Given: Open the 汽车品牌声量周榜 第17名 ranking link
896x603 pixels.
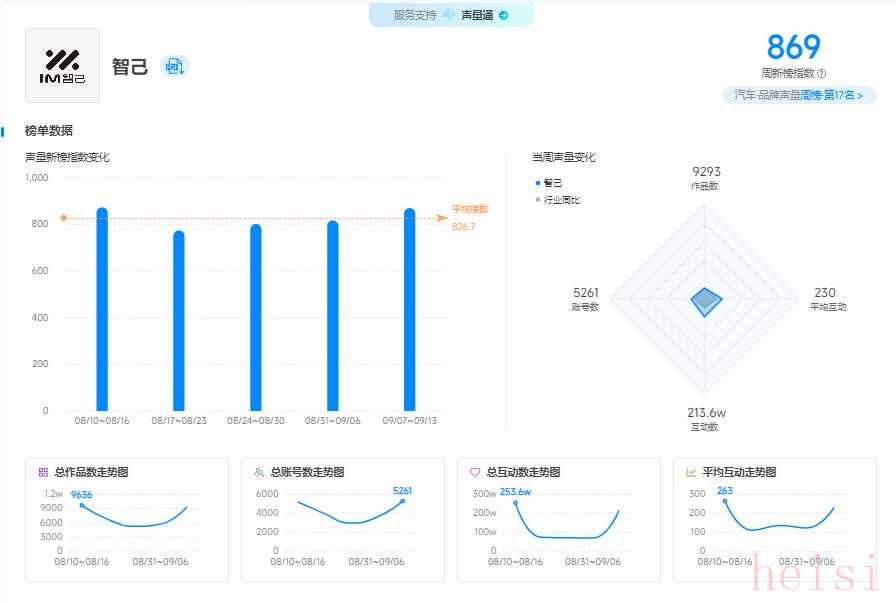Looking at the screenshot, I should coord(799,95).
